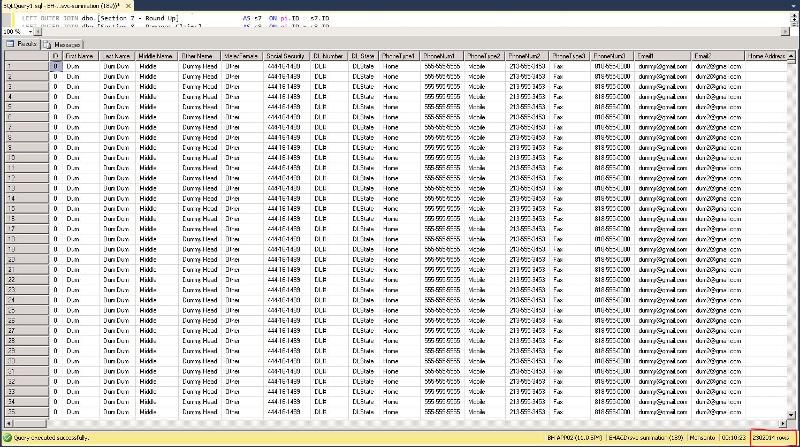Image resolution: width=800 pixels, height=447 pixels.
Task: Click the LEFT OUTER JOIN Section 7 query line
Action: click(x=176, y=18)
